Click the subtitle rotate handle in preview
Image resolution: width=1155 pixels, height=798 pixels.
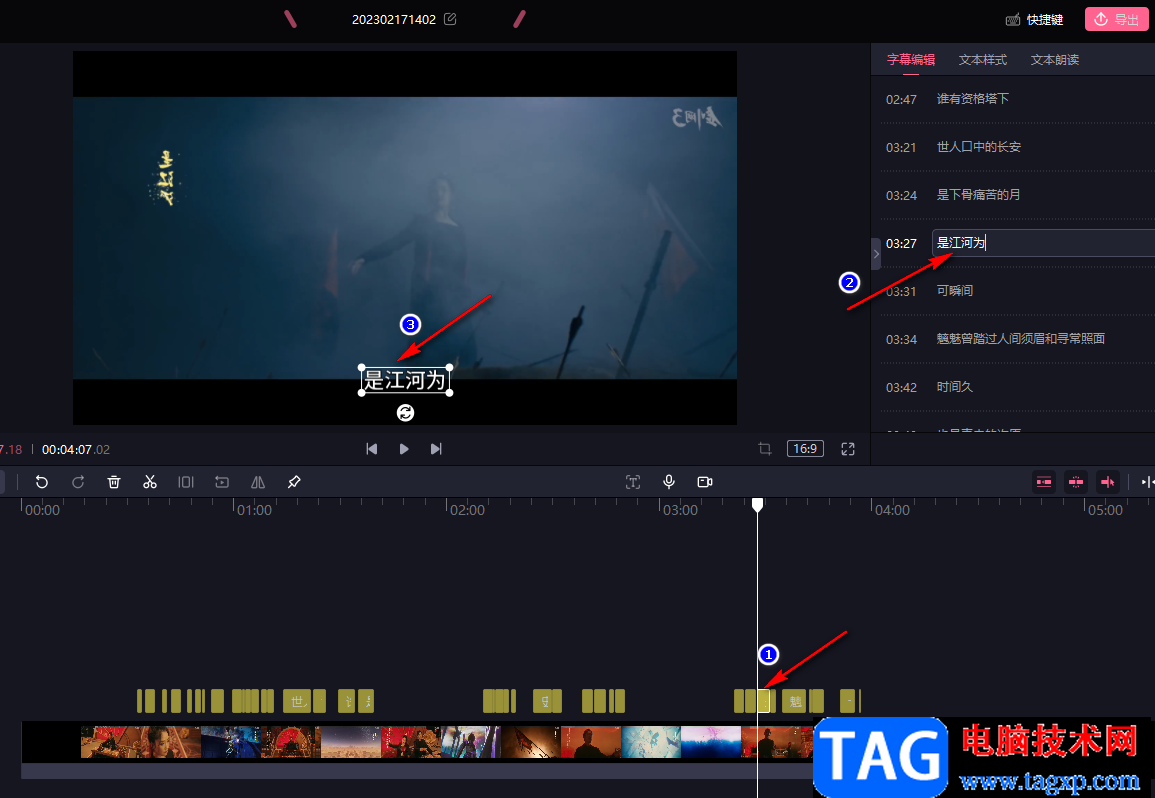pyautogui.click(x=405, y=413)
